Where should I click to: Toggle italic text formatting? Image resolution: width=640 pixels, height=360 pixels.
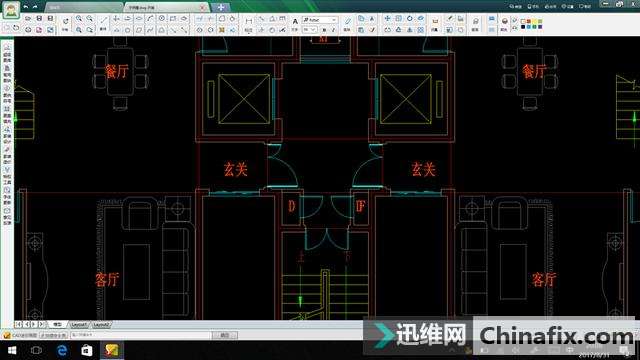point(333,30)
